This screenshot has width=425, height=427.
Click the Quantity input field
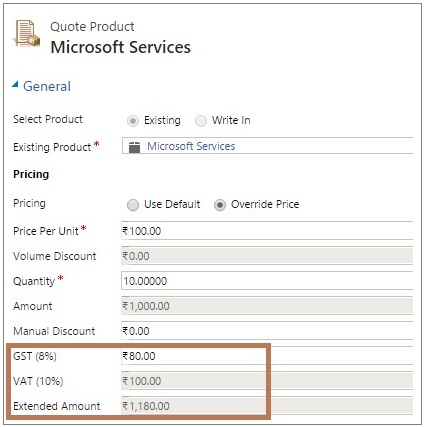267,281
